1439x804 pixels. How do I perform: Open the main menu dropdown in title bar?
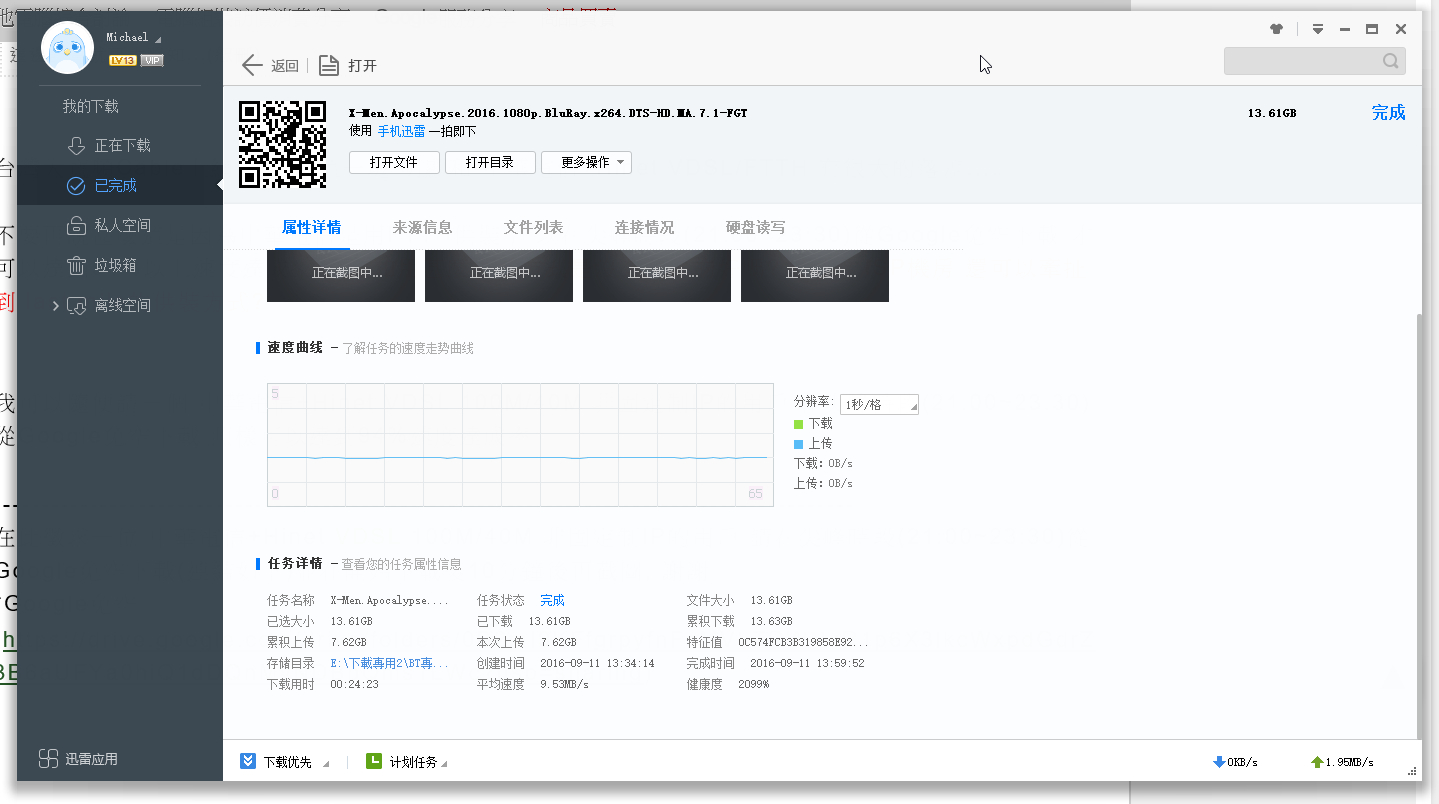pyautogui.click(x=1318, y=29)
